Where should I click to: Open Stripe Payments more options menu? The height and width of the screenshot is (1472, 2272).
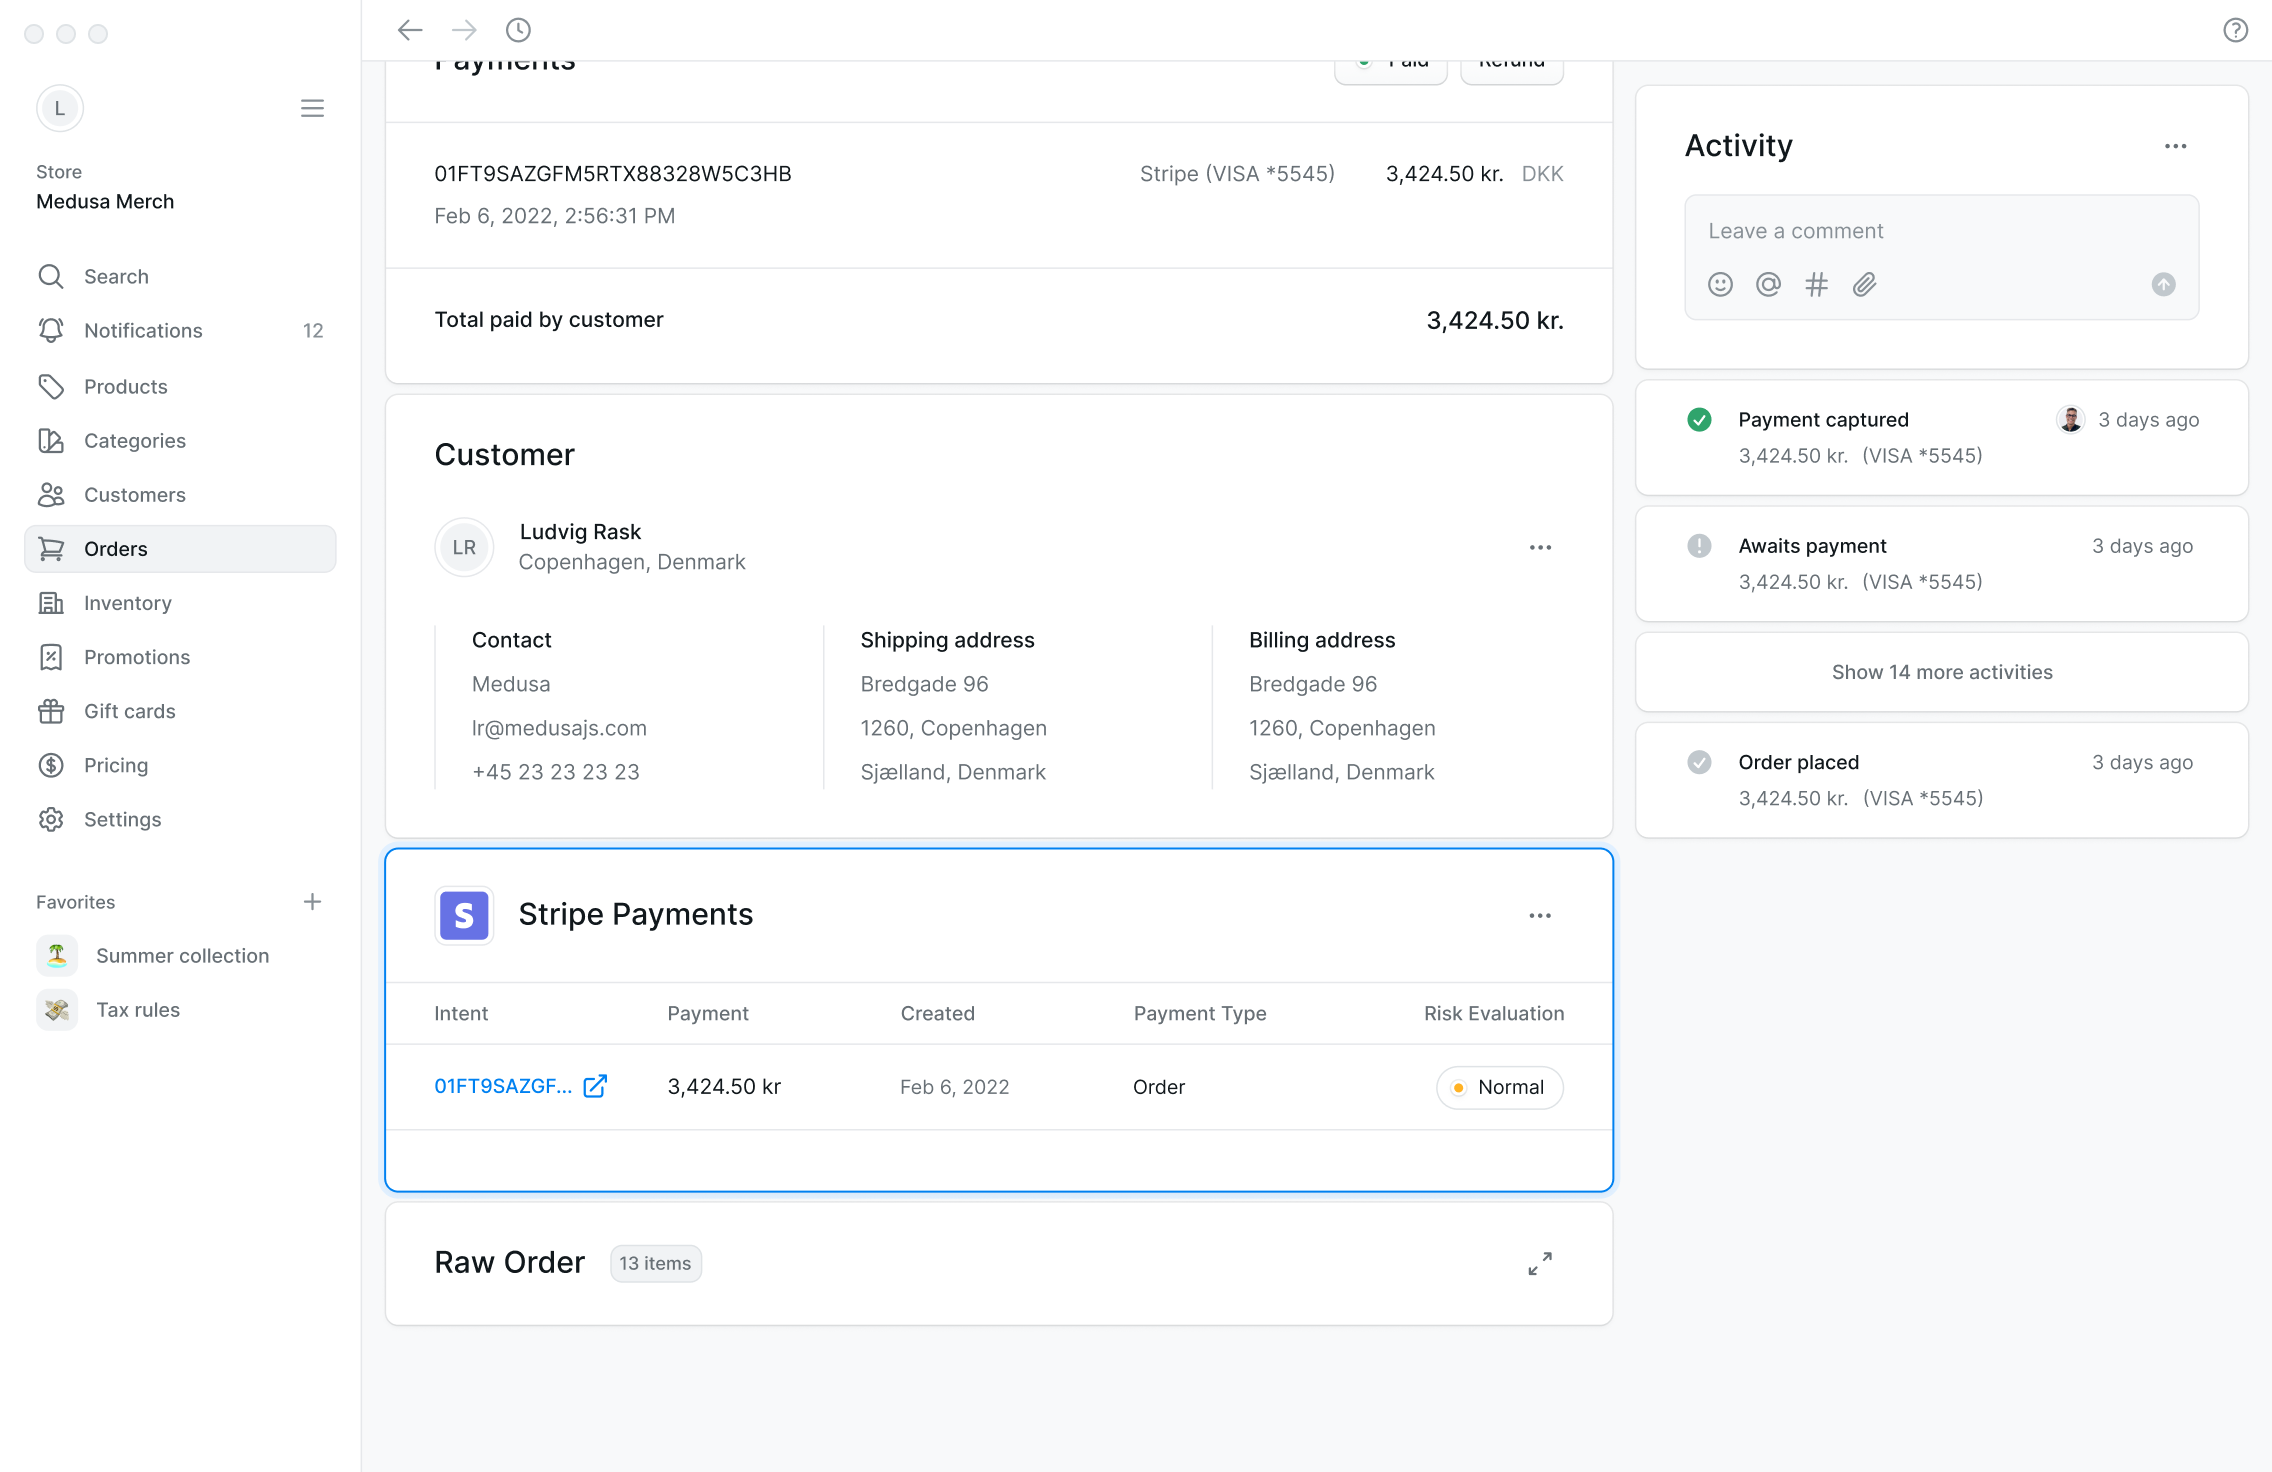tap(1540, 915)
